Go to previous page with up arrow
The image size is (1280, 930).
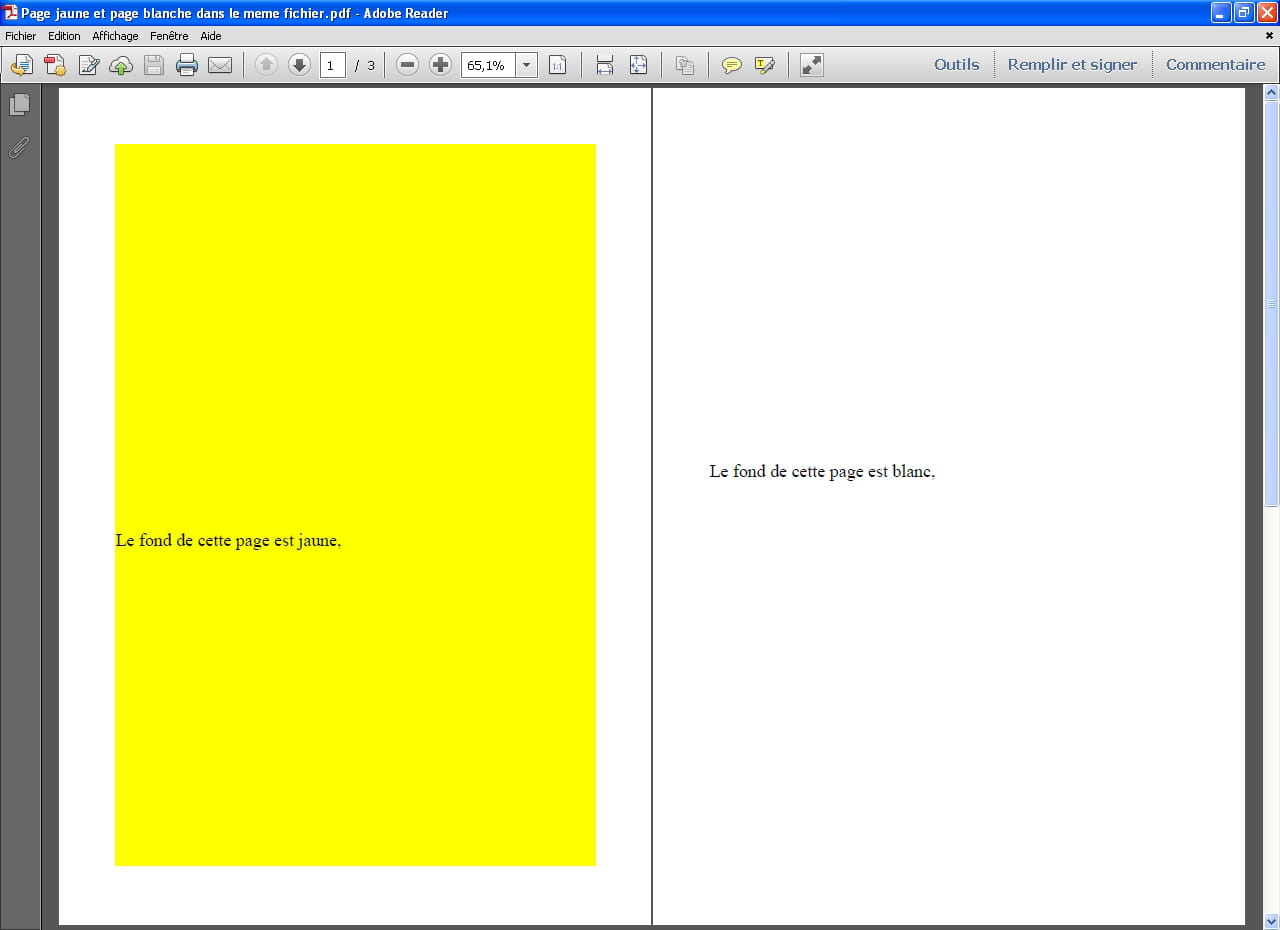pos(266,65)
